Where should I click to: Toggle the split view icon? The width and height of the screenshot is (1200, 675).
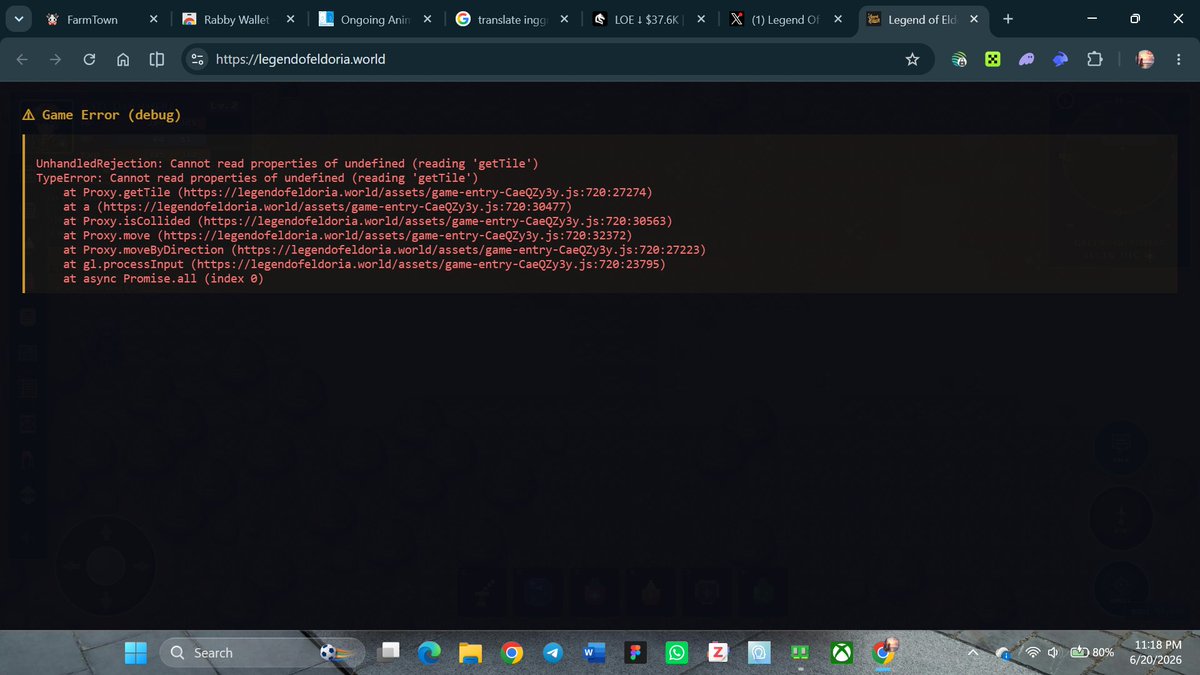click(x=156, y=59)
